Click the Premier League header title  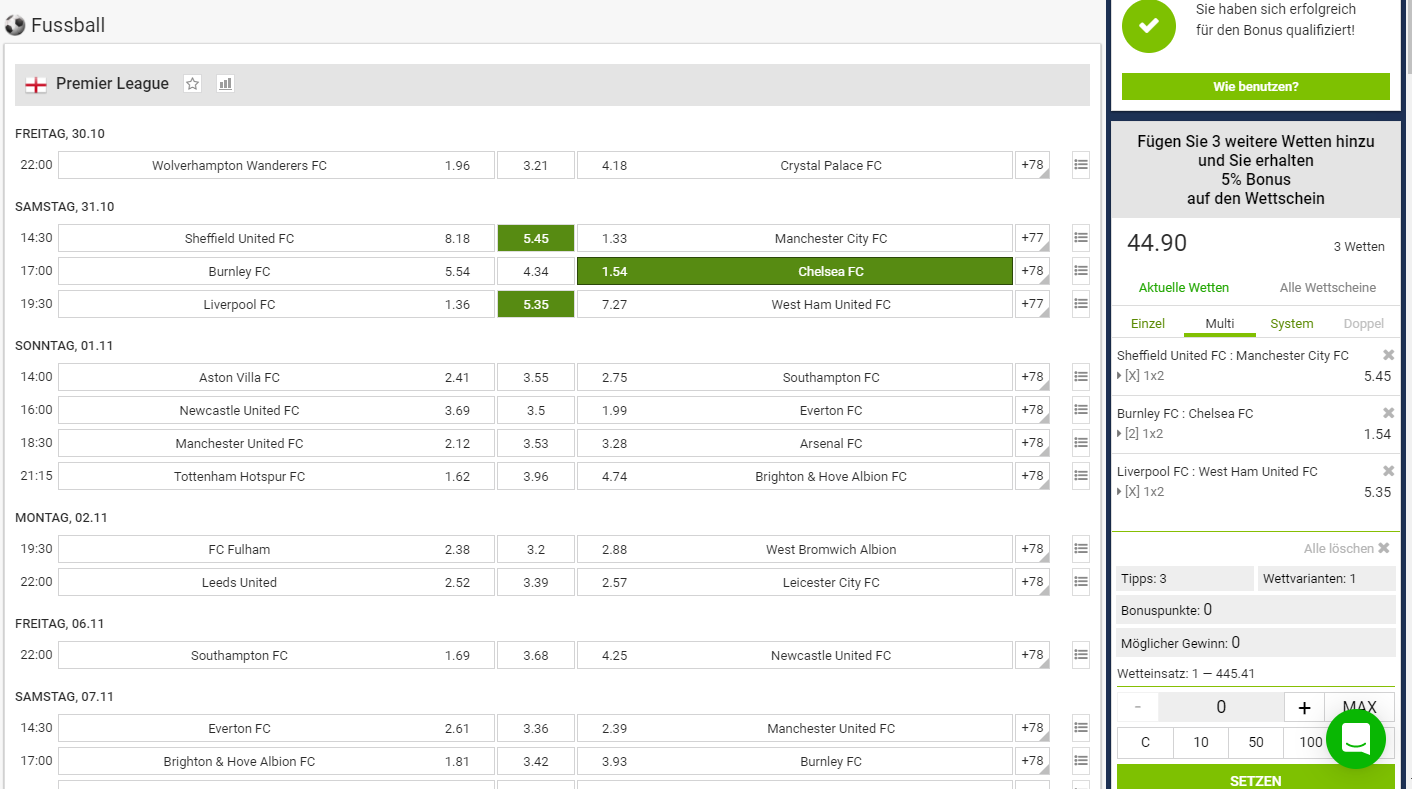click(112, 84)
